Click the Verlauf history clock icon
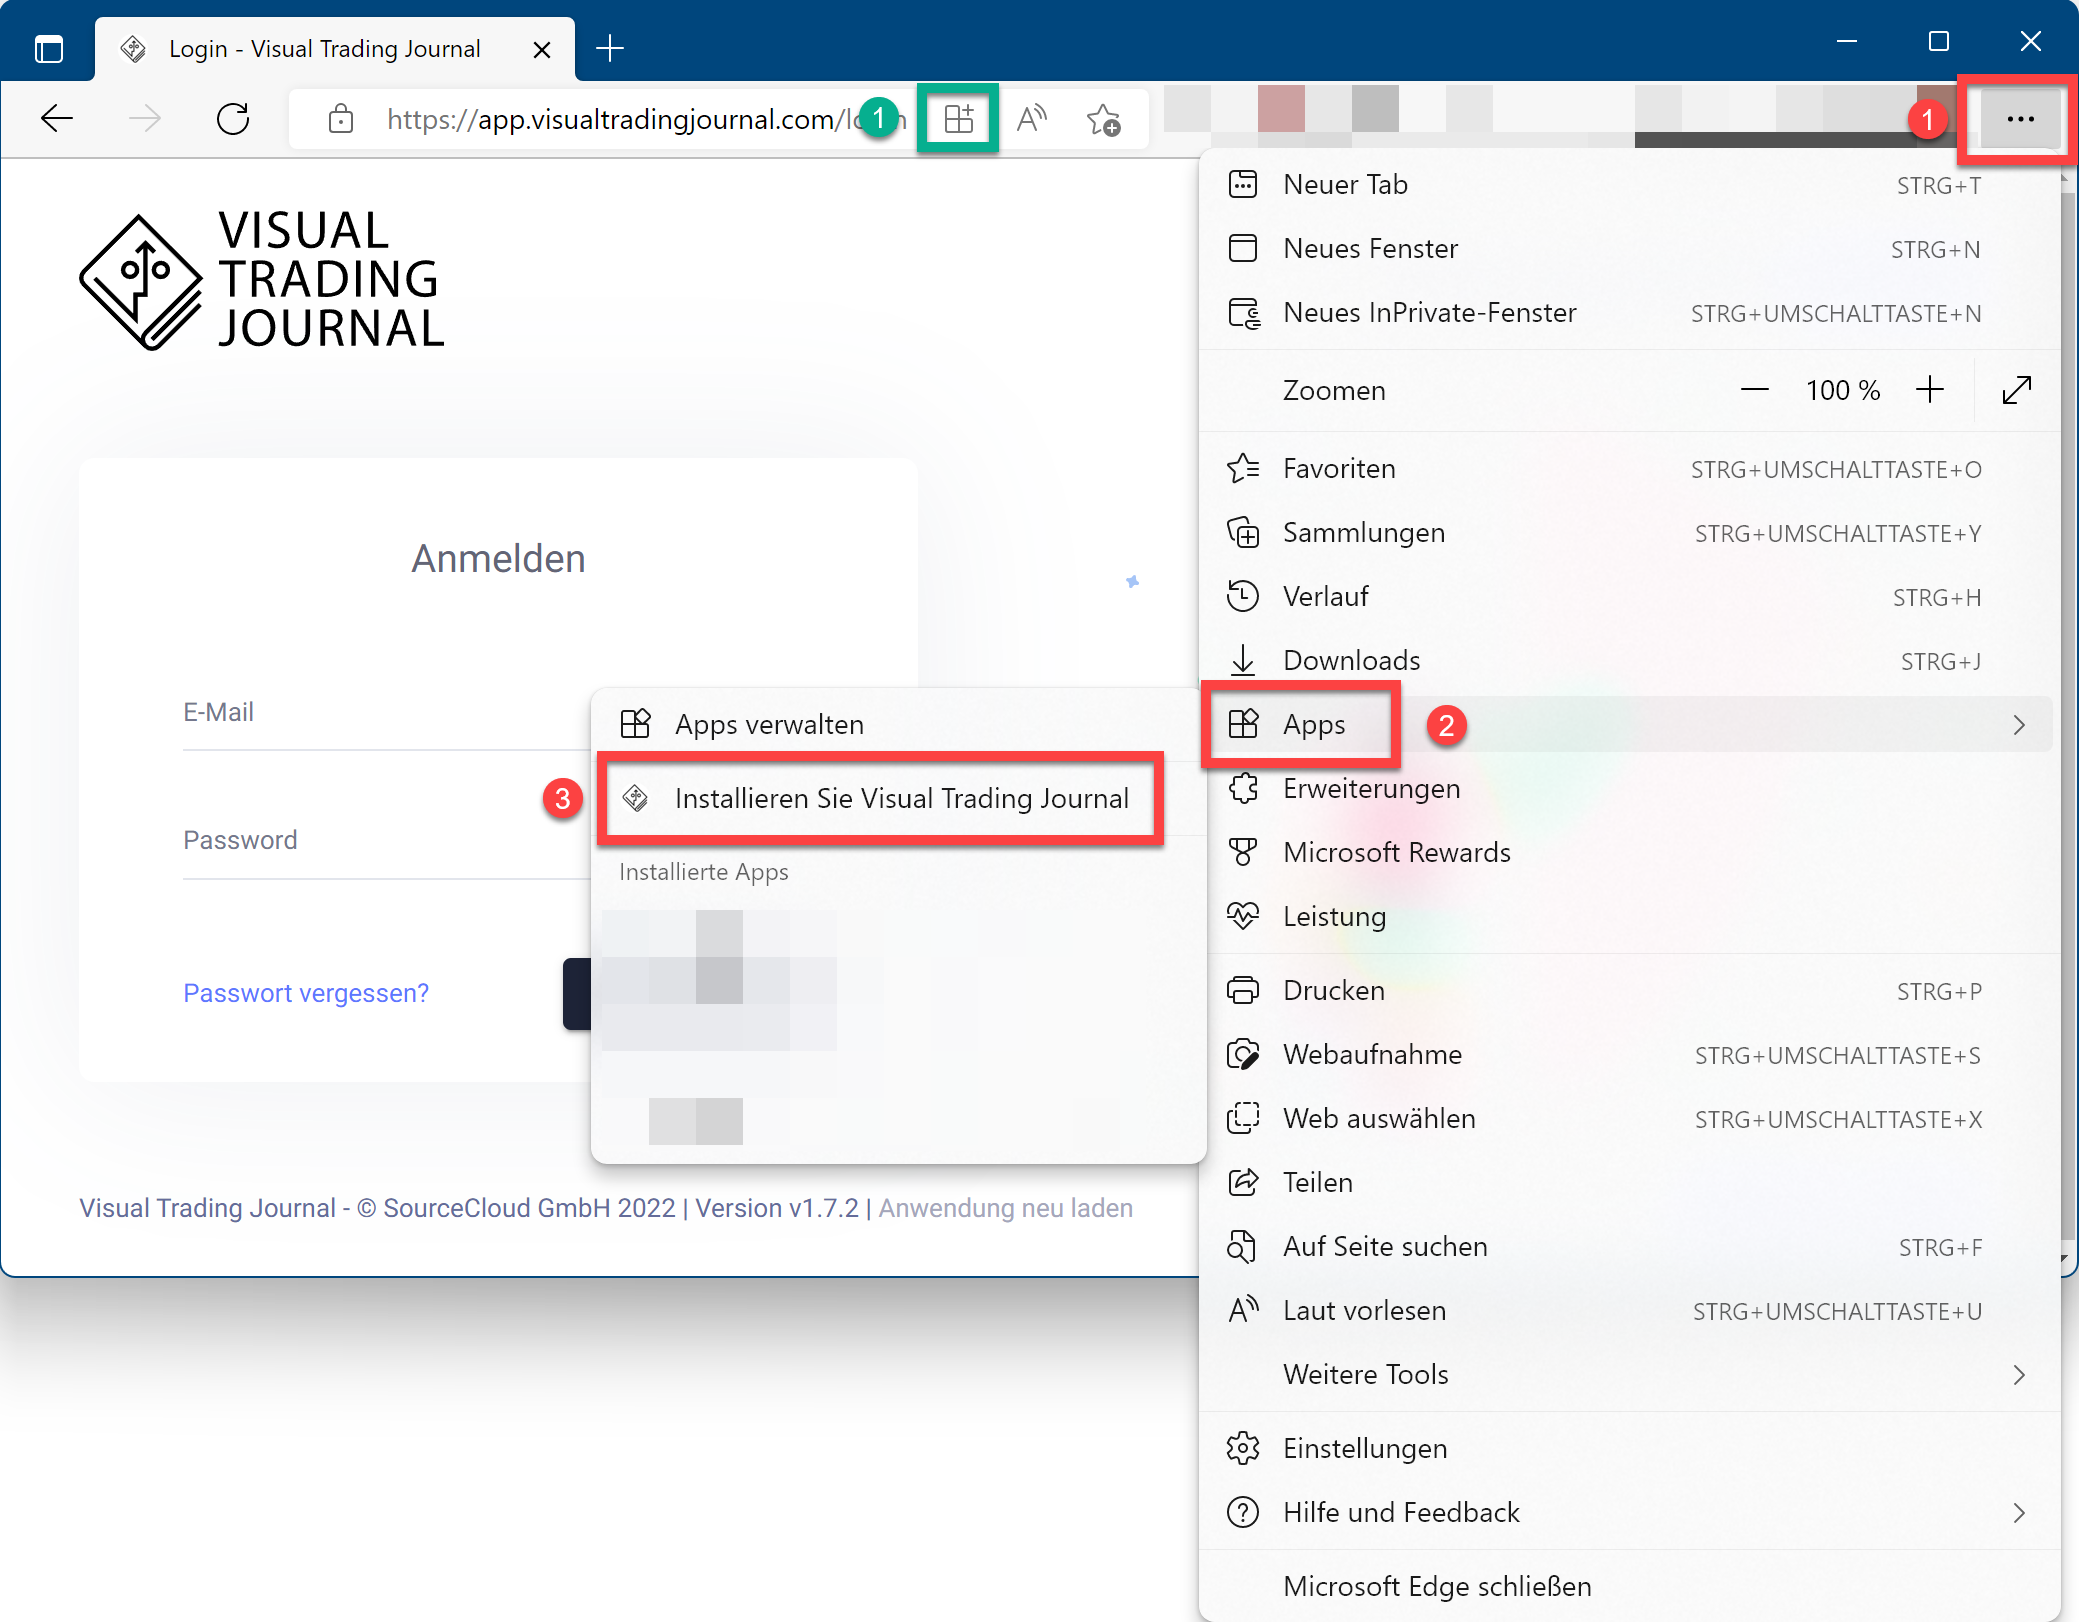 pos(1242,597)
